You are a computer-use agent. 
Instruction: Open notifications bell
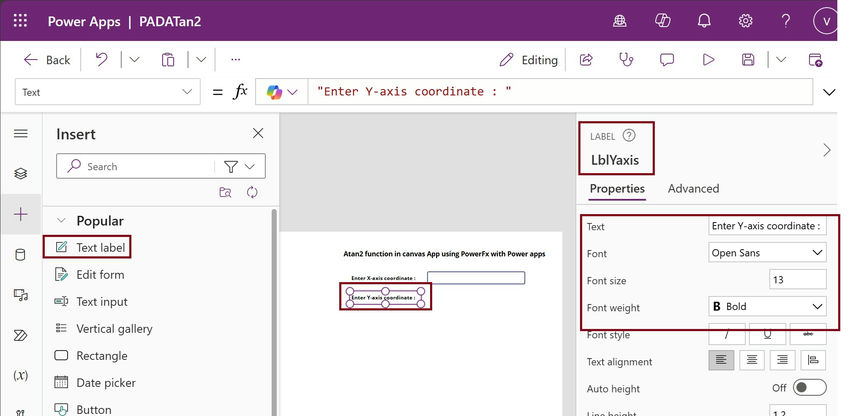pyautogui.click(x=704, y=21)
